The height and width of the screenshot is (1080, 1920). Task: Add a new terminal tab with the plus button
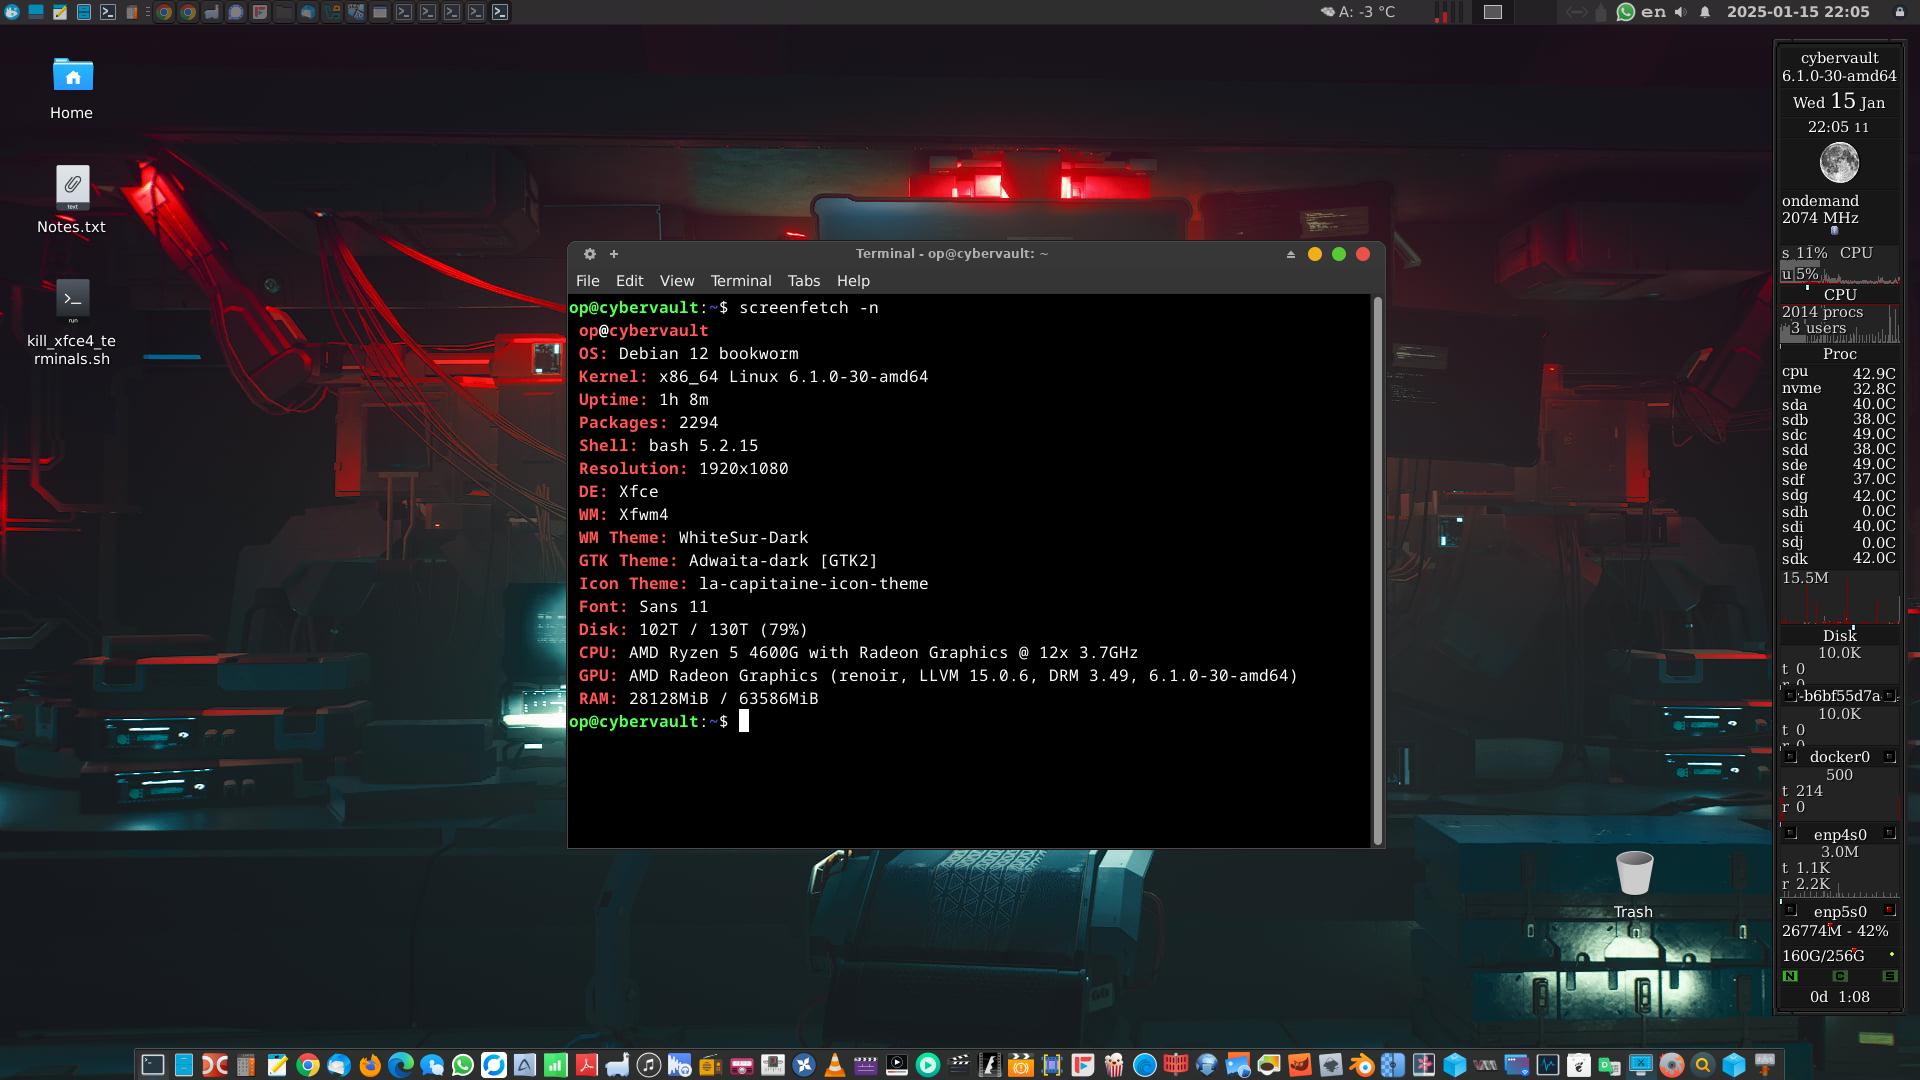pos(614,254)
